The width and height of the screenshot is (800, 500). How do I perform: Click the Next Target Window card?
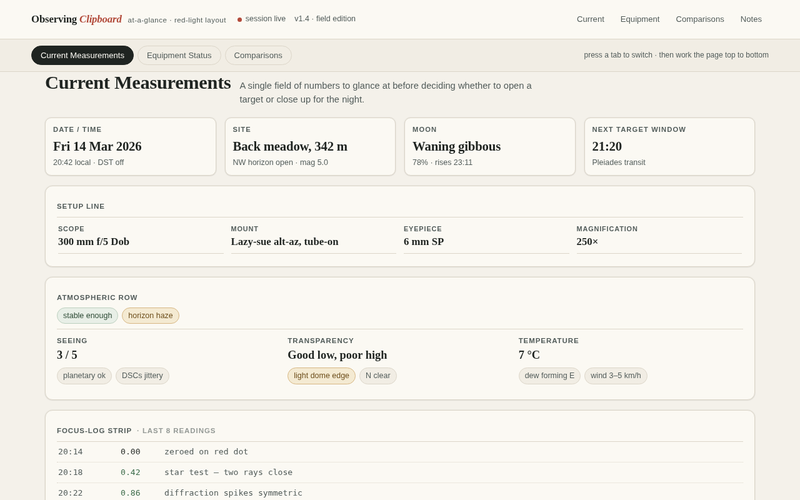669,146
